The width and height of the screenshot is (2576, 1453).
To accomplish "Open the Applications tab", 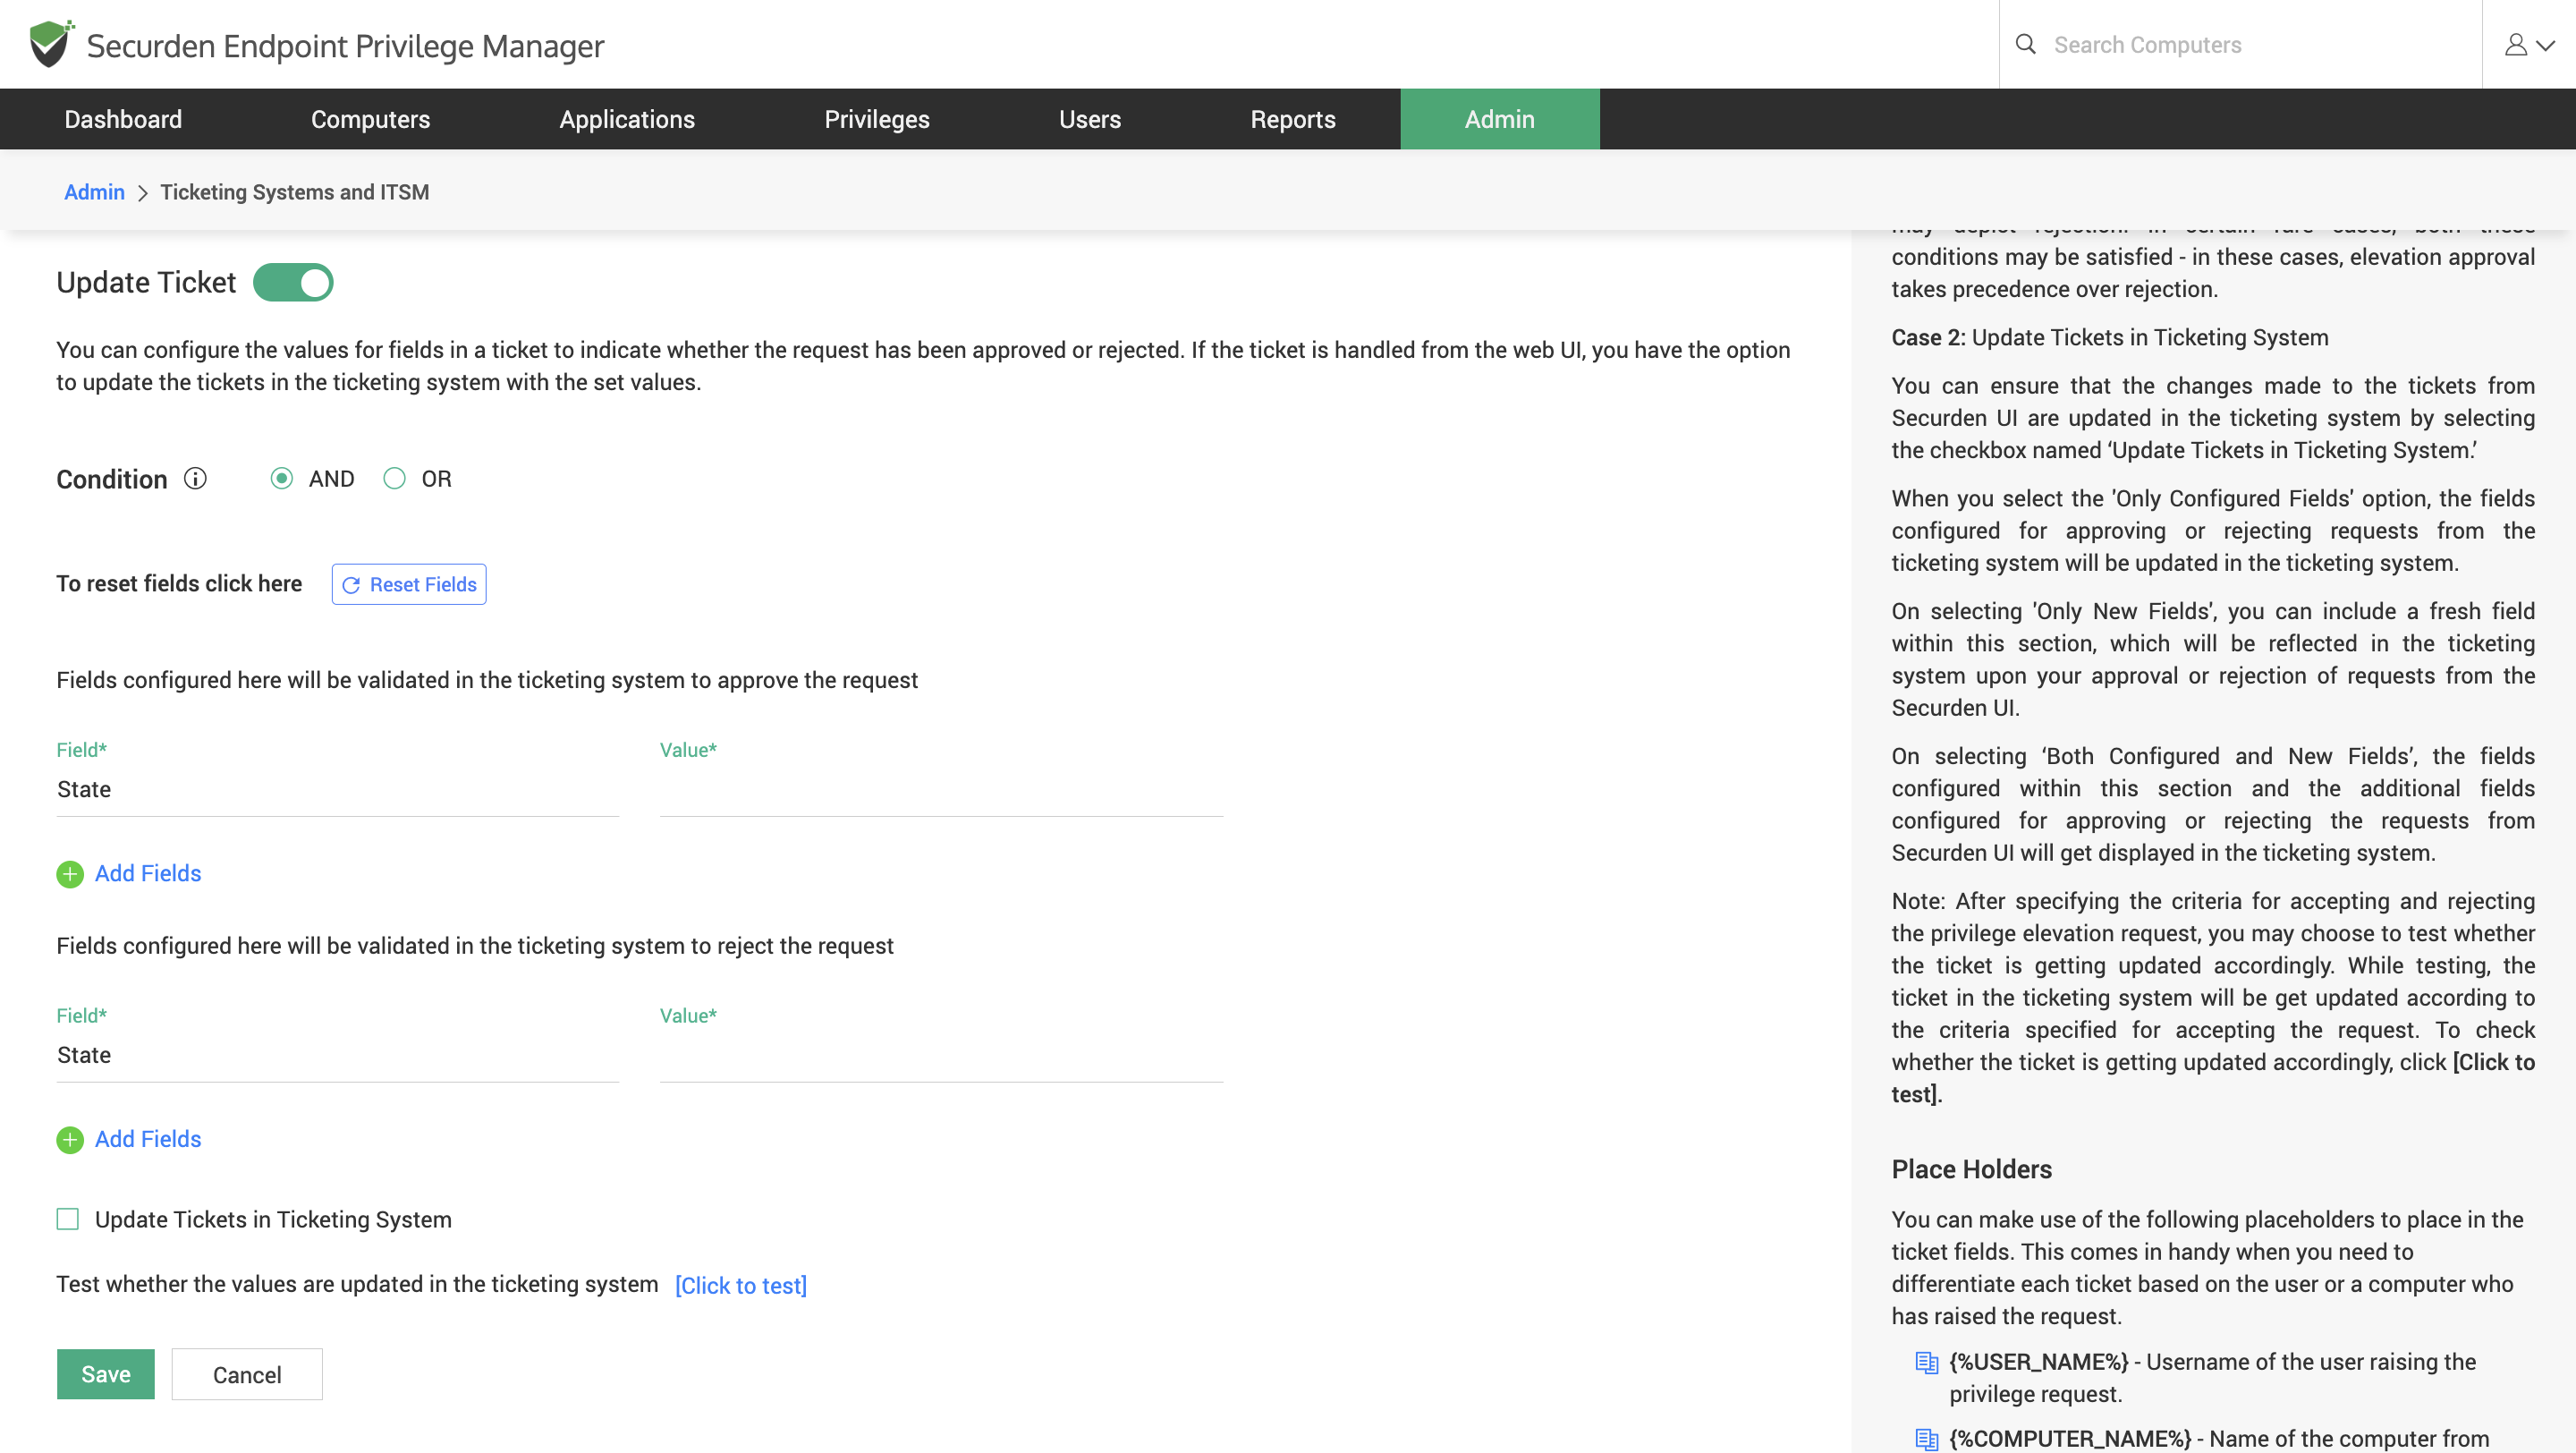I will [627, 119].
